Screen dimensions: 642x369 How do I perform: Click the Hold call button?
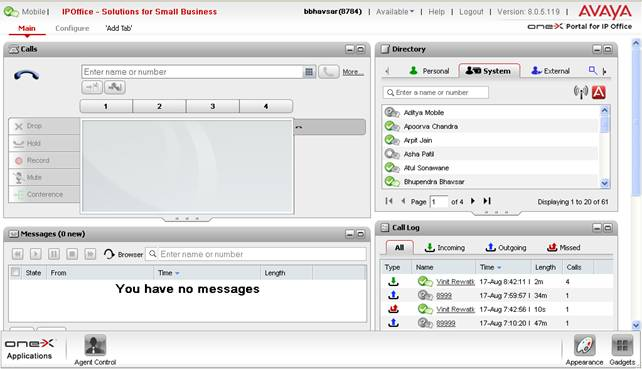coord(44,143)
